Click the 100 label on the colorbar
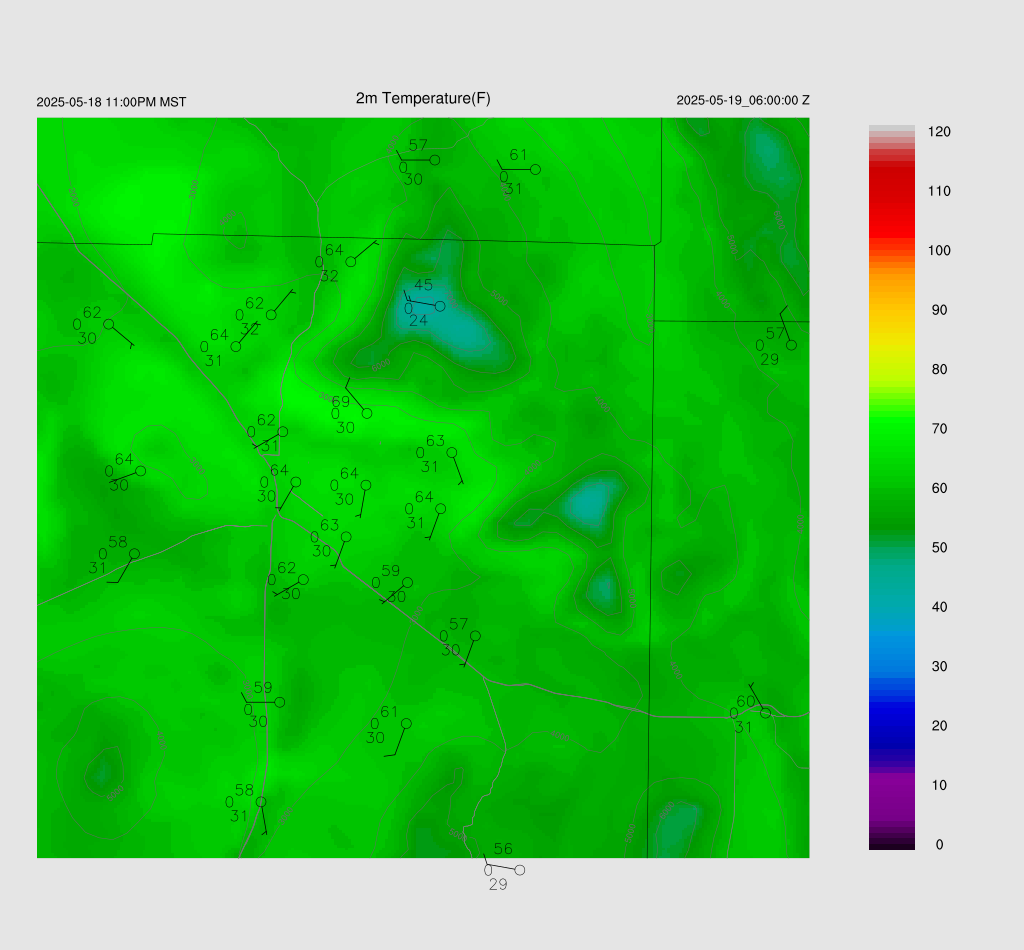This screenshot has width=1024, height=950. [939, 251]
